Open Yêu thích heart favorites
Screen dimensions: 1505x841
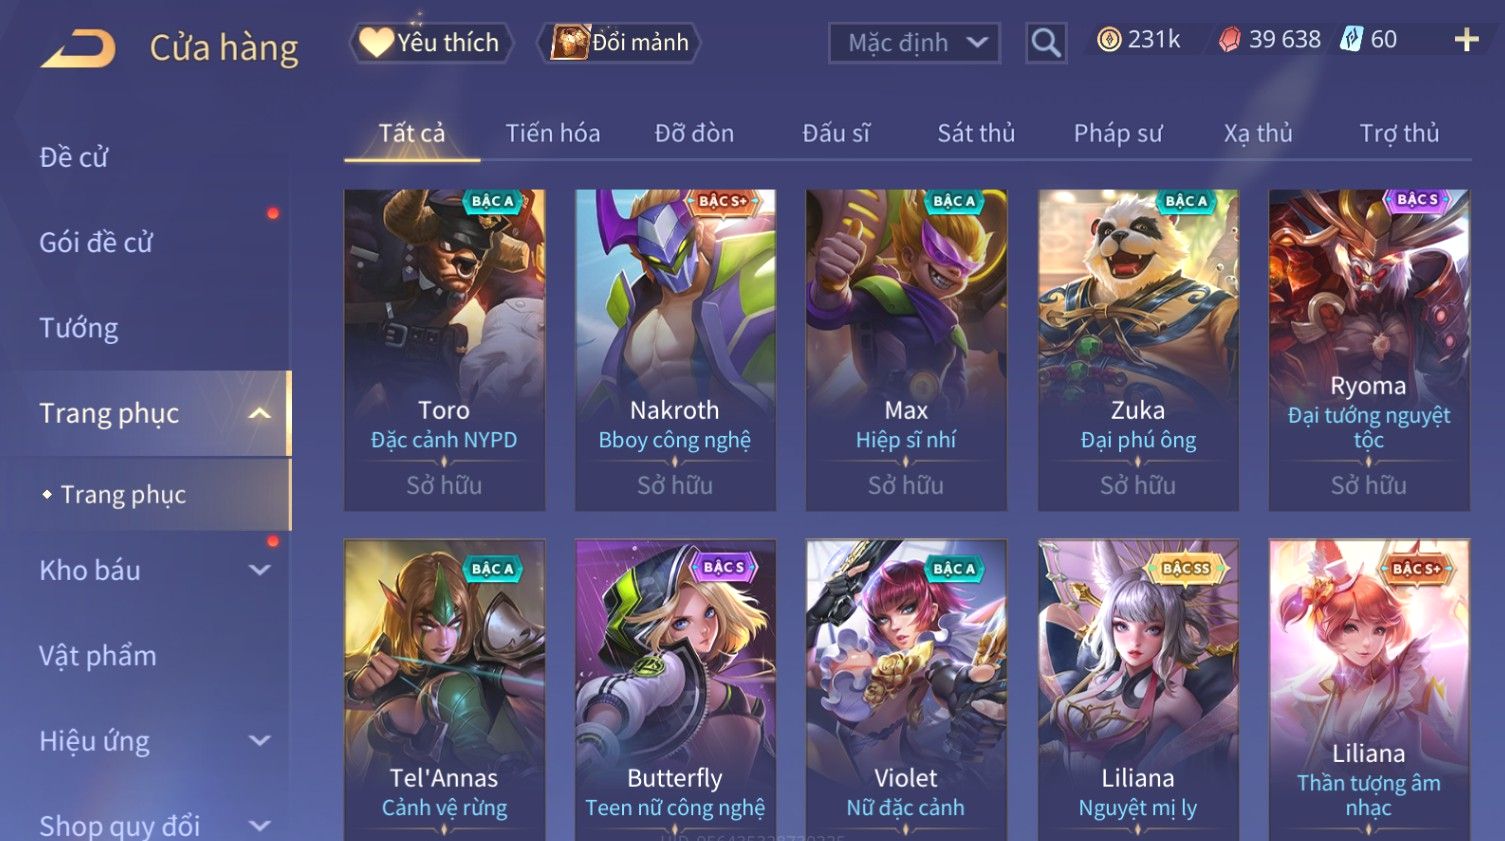coord(431,43)
